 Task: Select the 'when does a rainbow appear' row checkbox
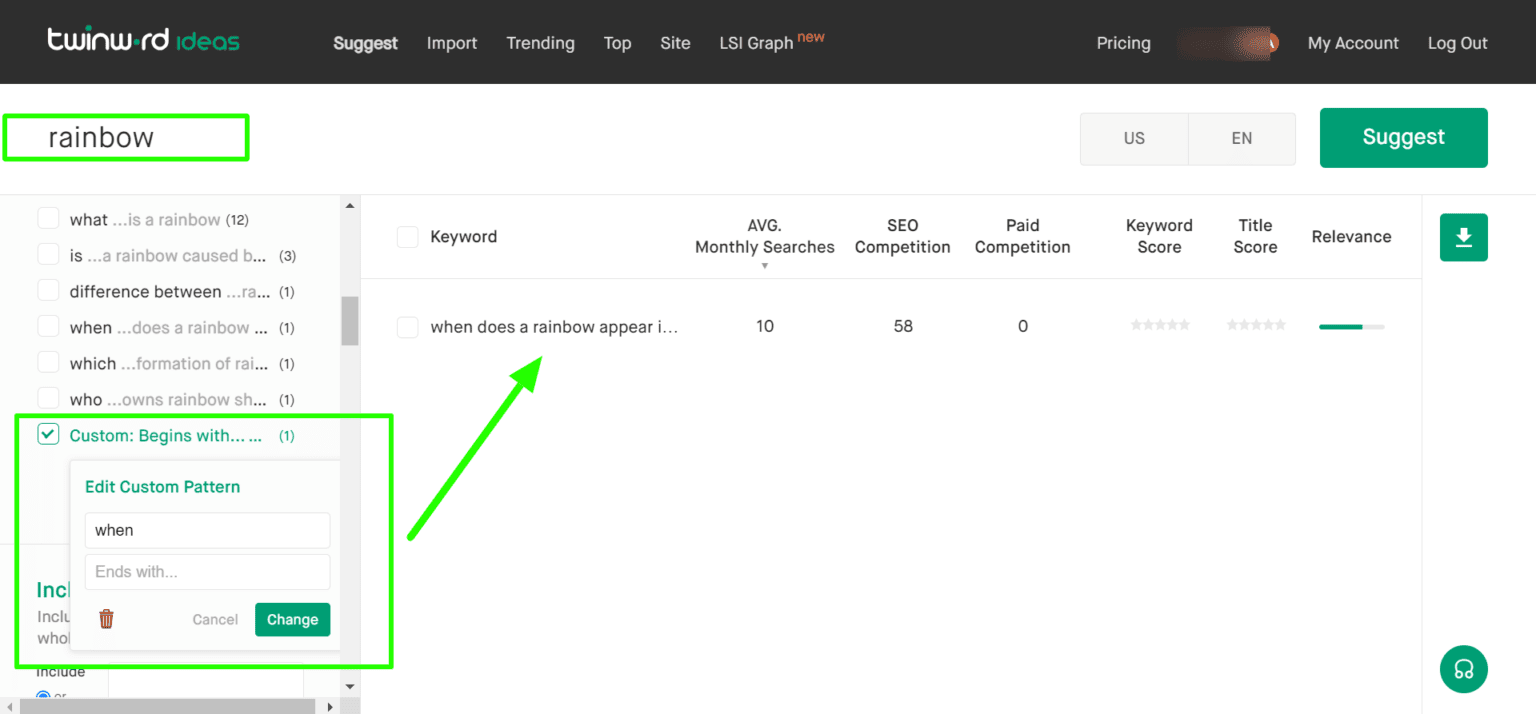[407, 327]
